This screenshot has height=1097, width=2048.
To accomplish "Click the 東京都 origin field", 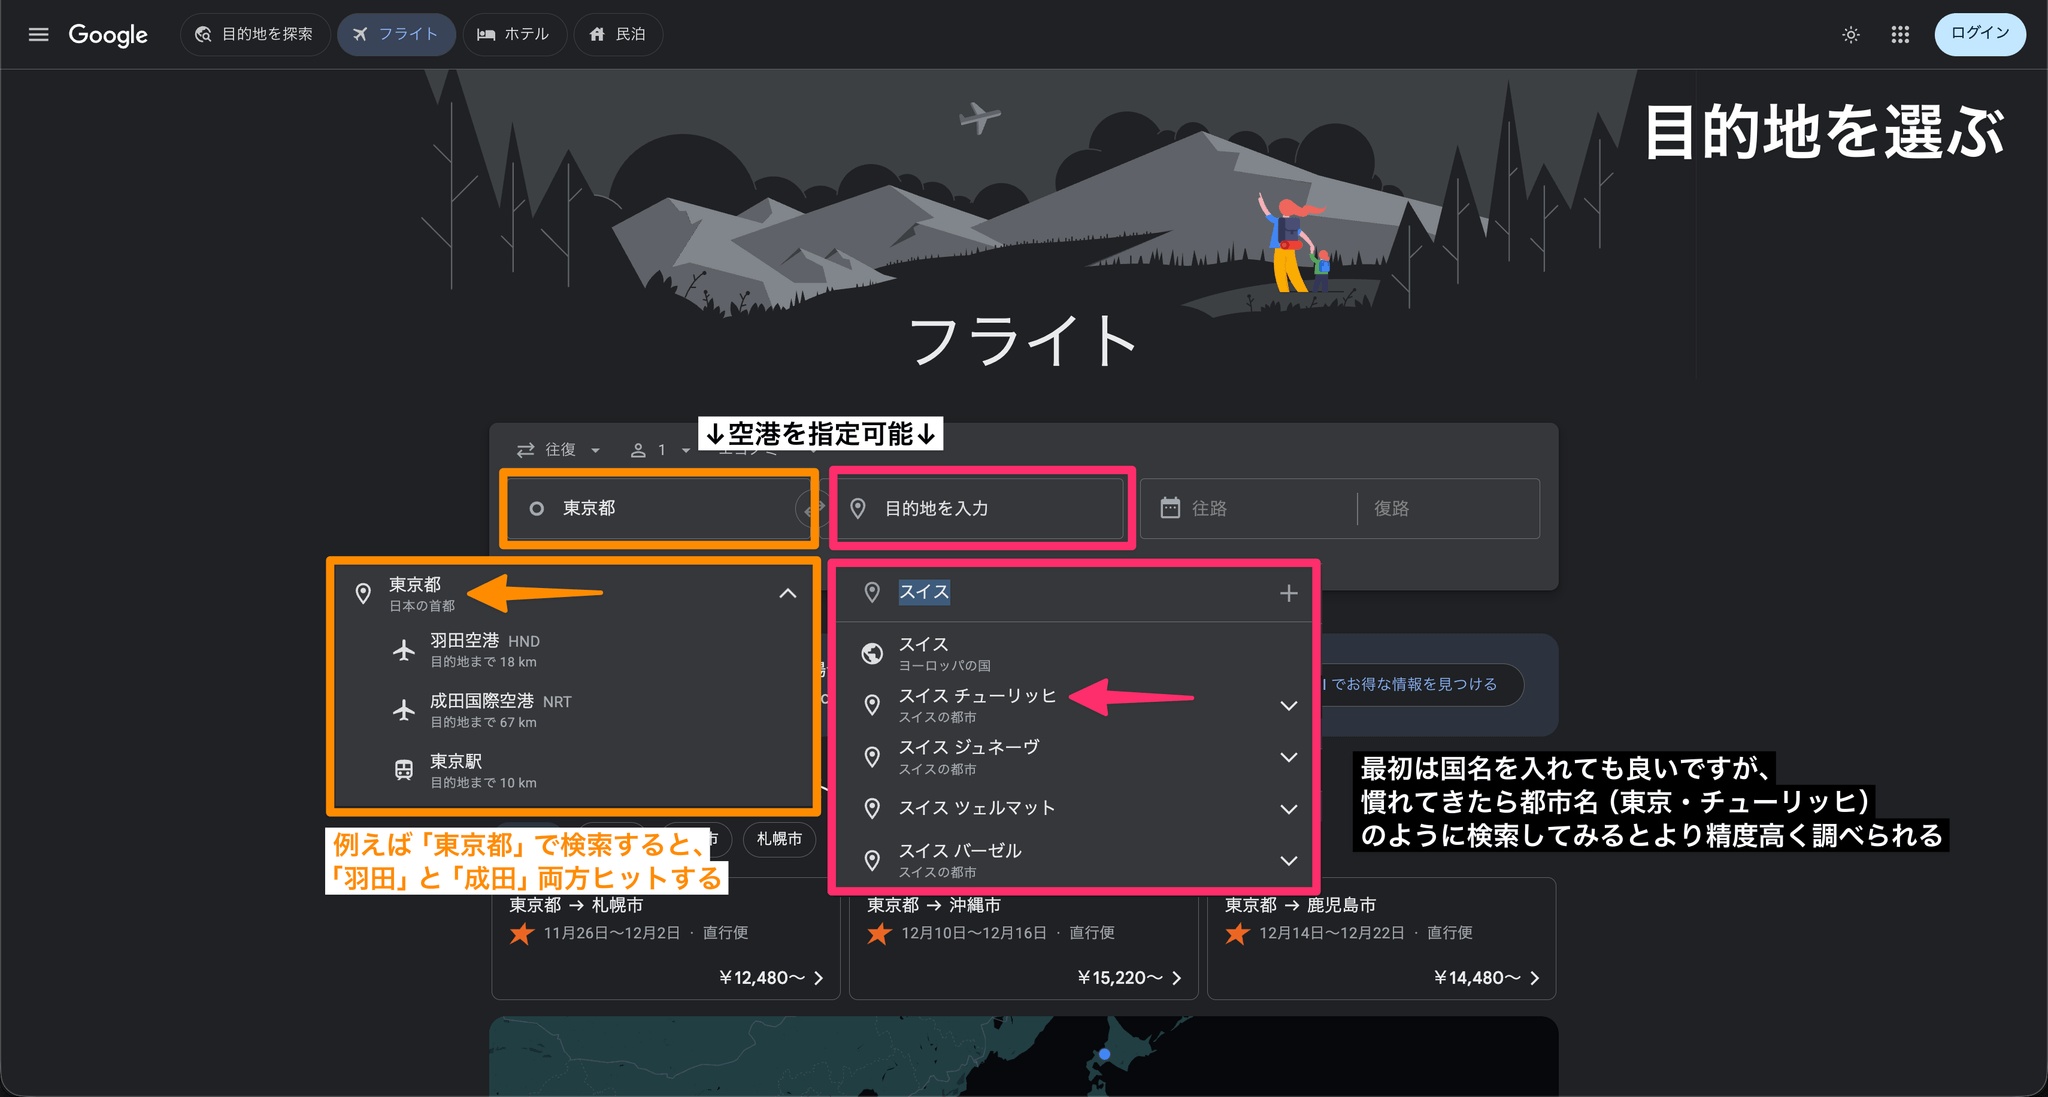I will point(658,508).
